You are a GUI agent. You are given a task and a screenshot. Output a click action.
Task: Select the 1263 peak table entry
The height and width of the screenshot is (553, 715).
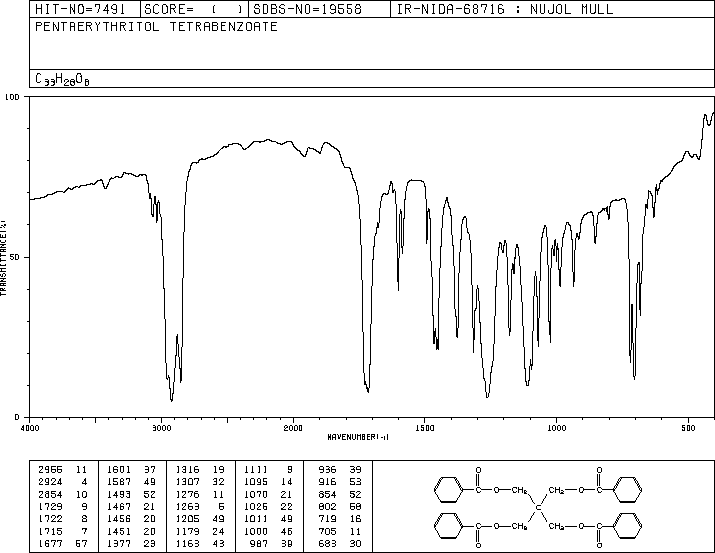200,506
